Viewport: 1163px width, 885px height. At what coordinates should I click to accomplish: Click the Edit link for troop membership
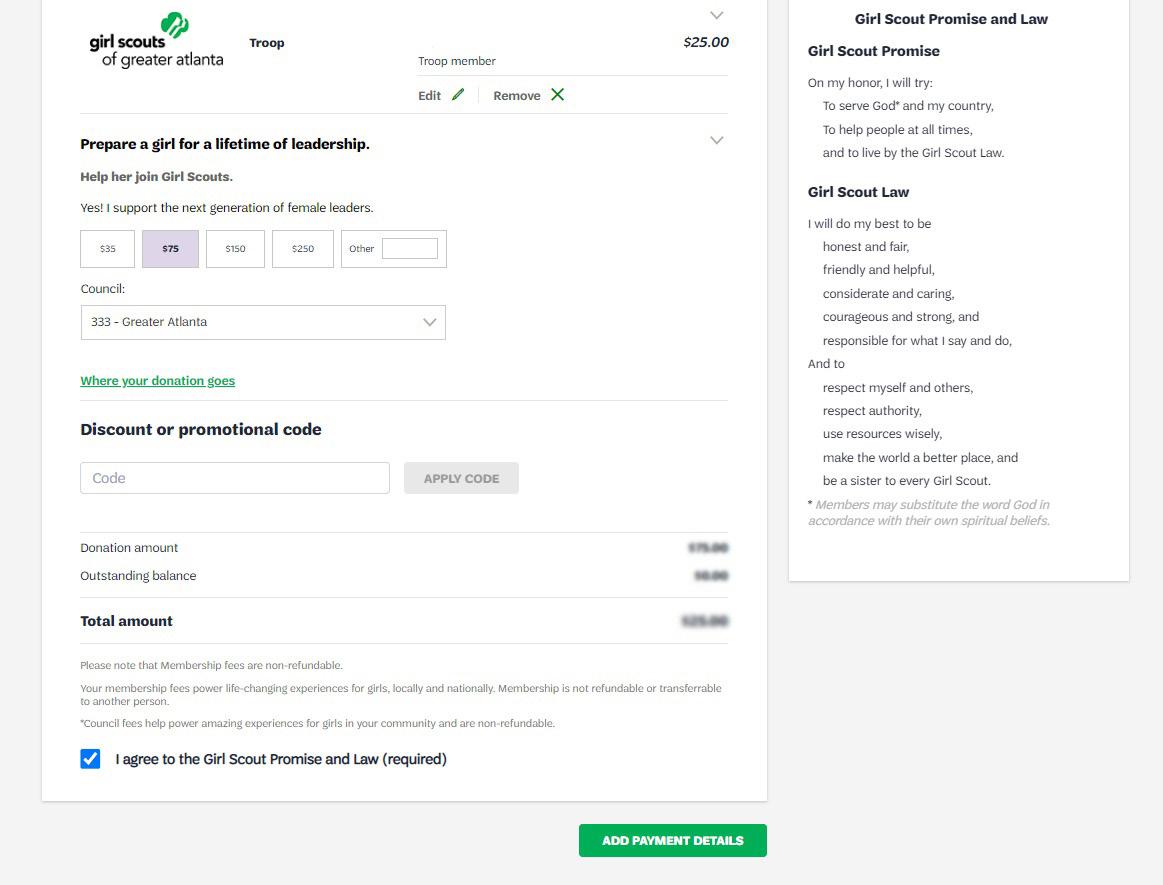click(430, 96)
